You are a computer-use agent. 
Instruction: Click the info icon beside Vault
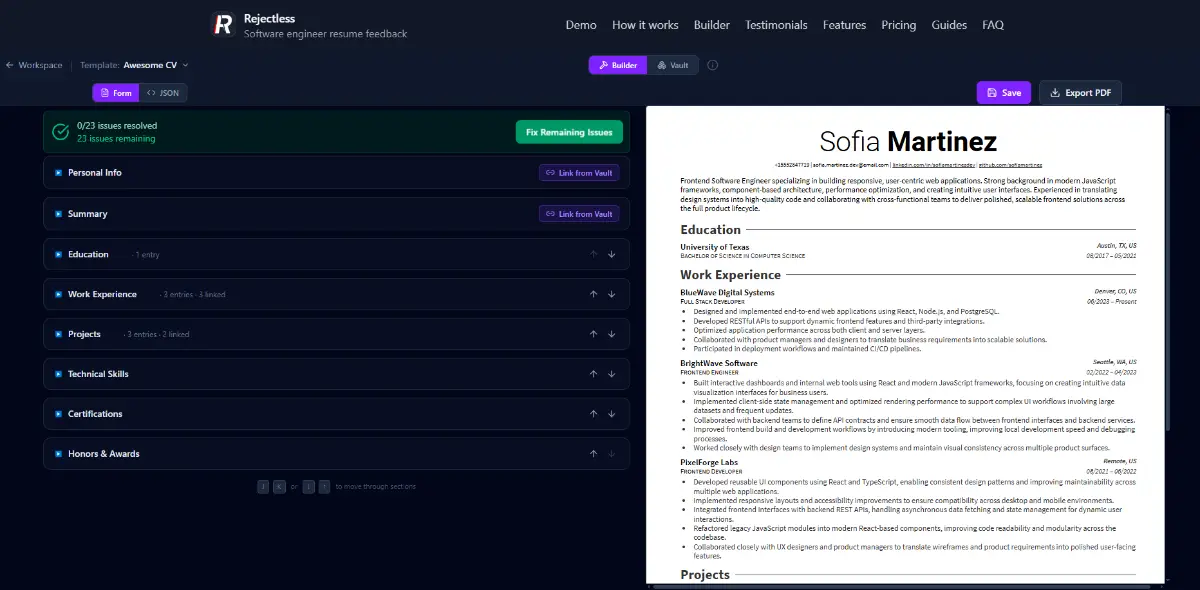[712, 65]
